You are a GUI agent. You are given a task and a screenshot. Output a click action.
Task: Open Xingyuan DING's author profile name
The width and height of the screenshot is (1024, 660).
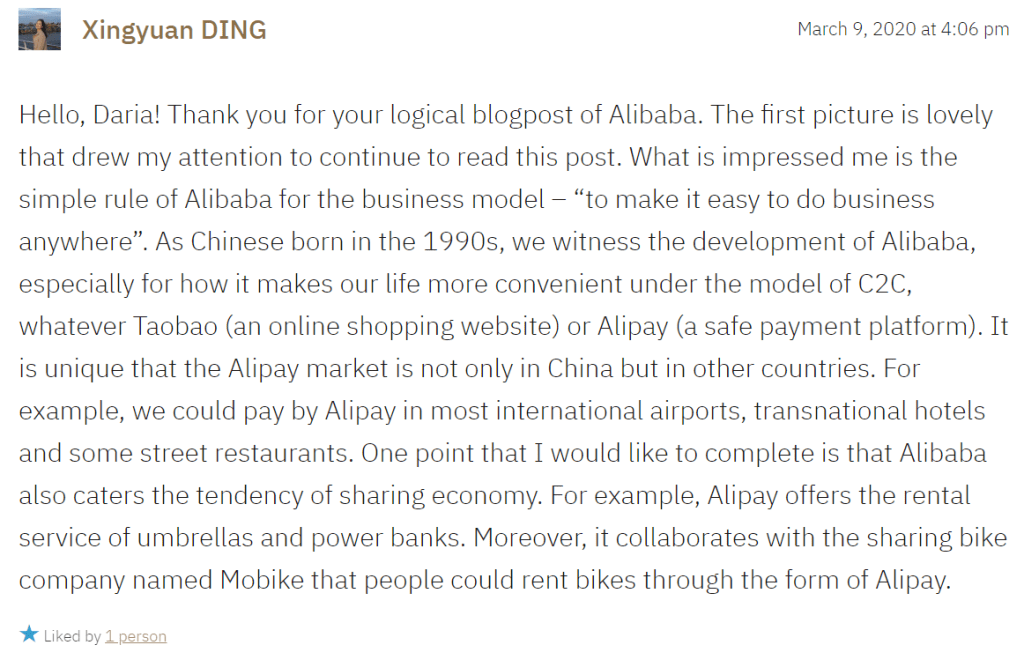coord(174,30)
